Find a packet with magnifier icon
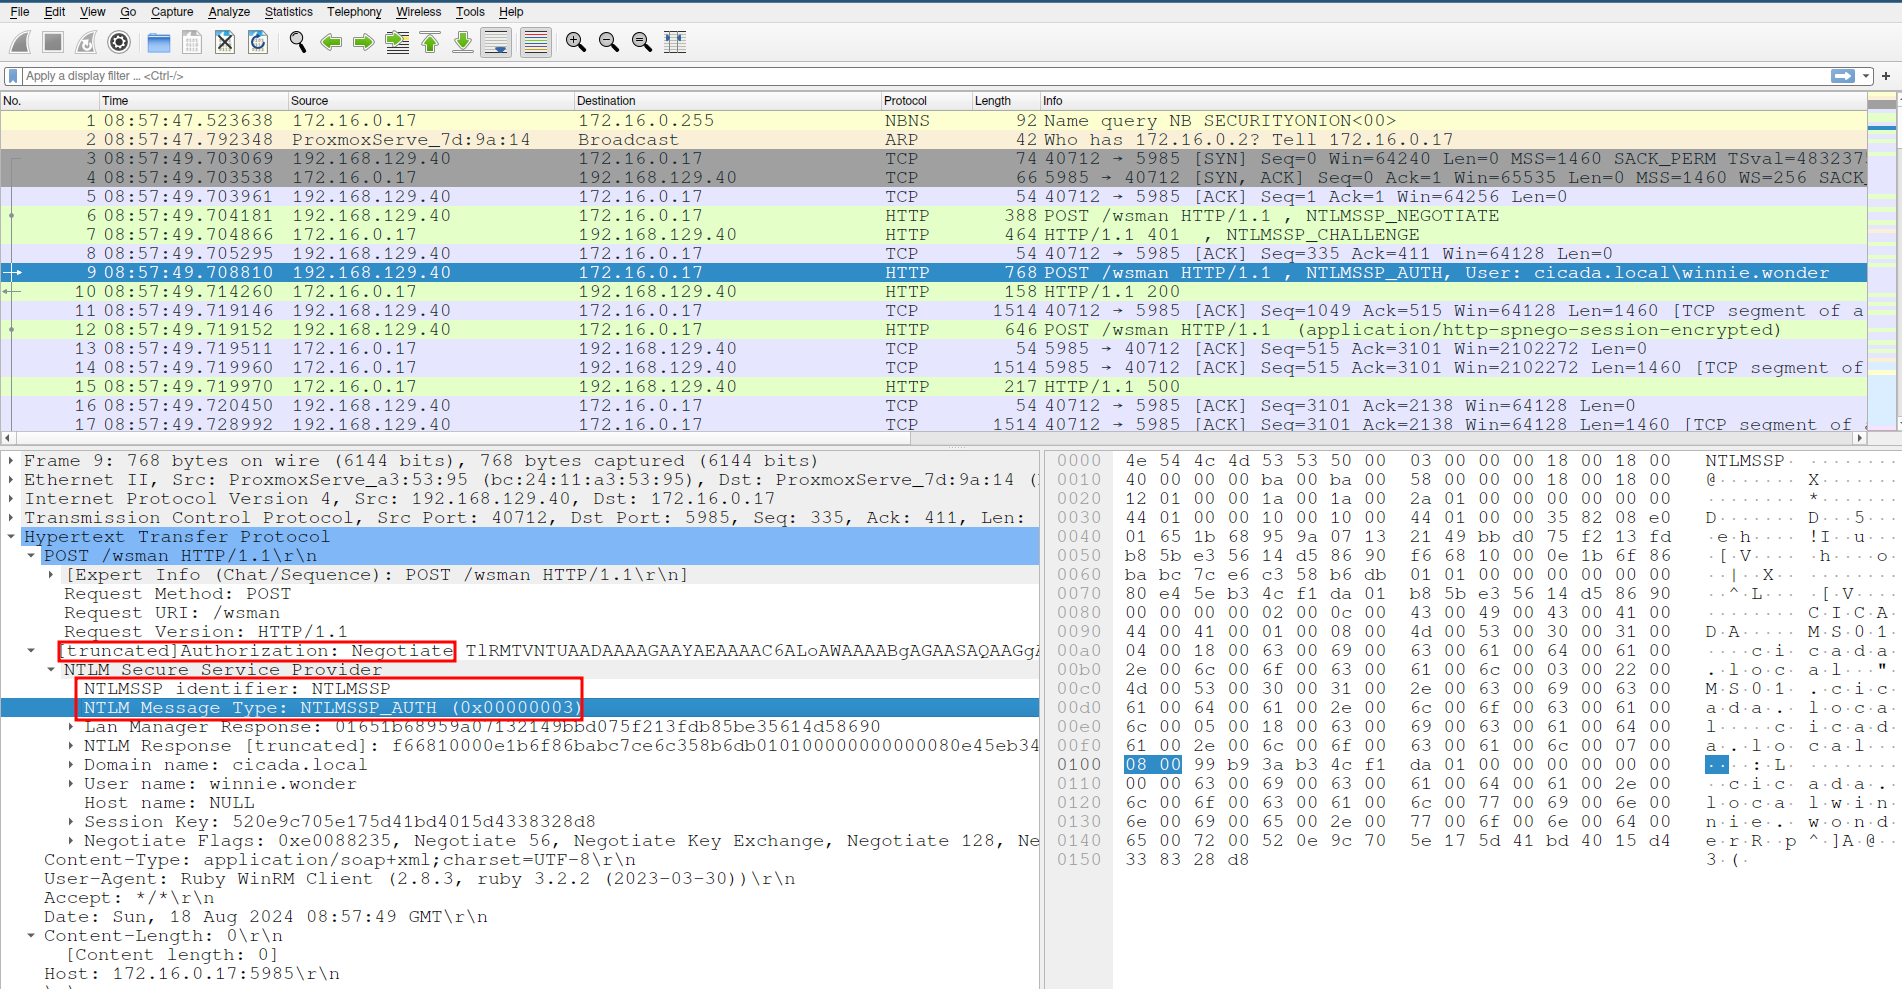Image resolution: width=1902 pixels, height=989 pixels. pos(298,42)
